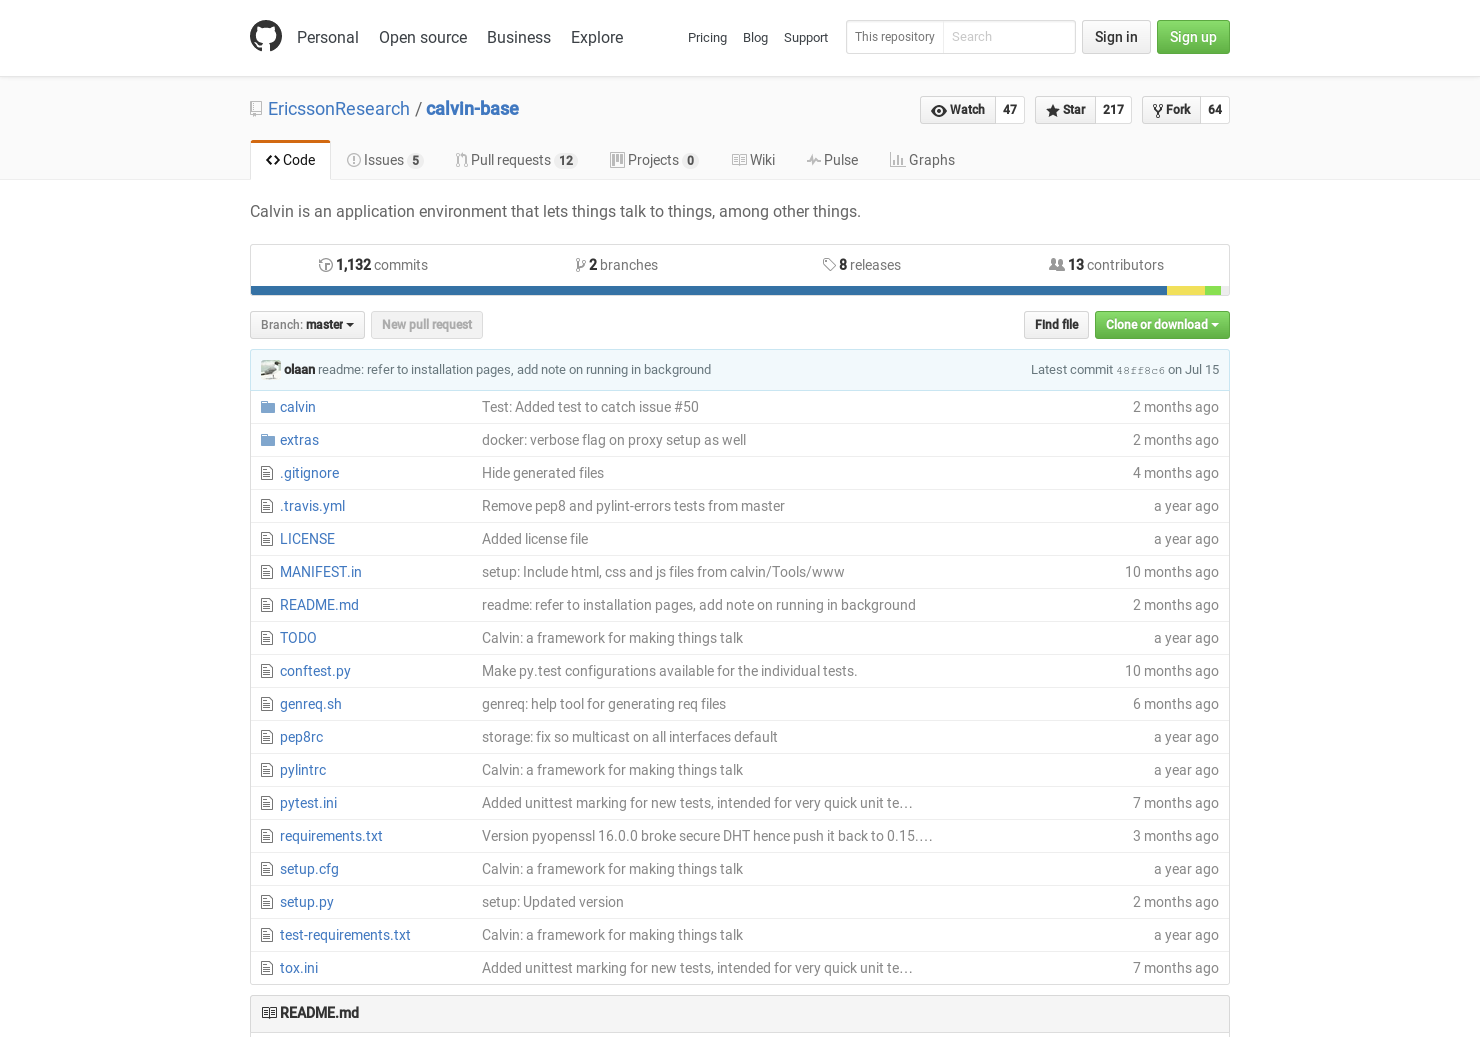This screenshot has width=1480, height=1037.
Task: Watch the repository
Action: pyautogui.click(x=958, y=110)
